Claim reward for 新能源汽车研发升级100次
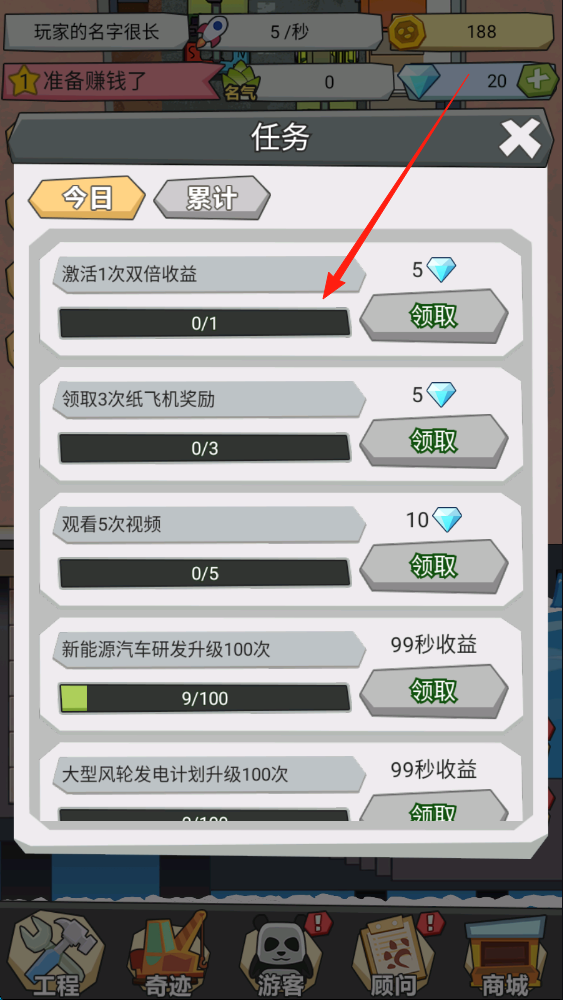 click(434, 691)
